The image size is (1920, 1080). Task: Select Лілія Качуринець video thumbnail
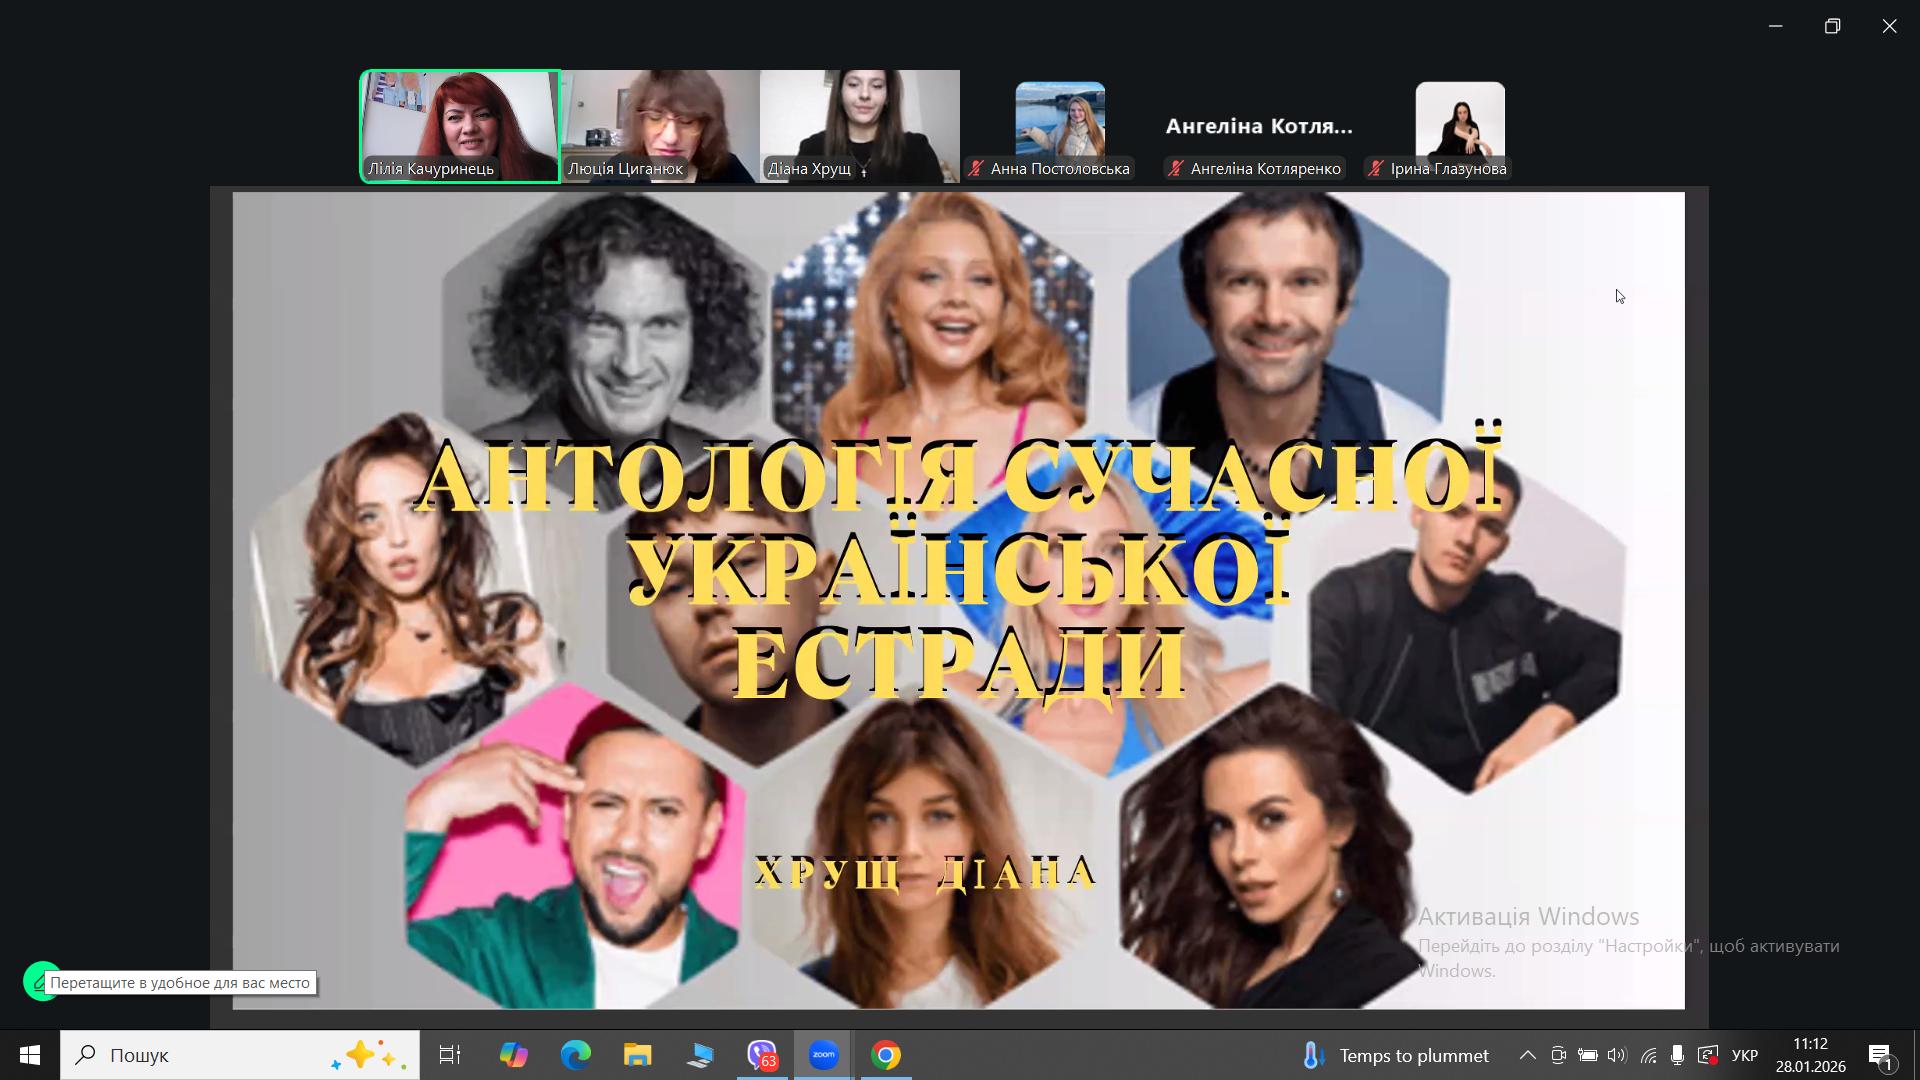[x=460, y=125]
